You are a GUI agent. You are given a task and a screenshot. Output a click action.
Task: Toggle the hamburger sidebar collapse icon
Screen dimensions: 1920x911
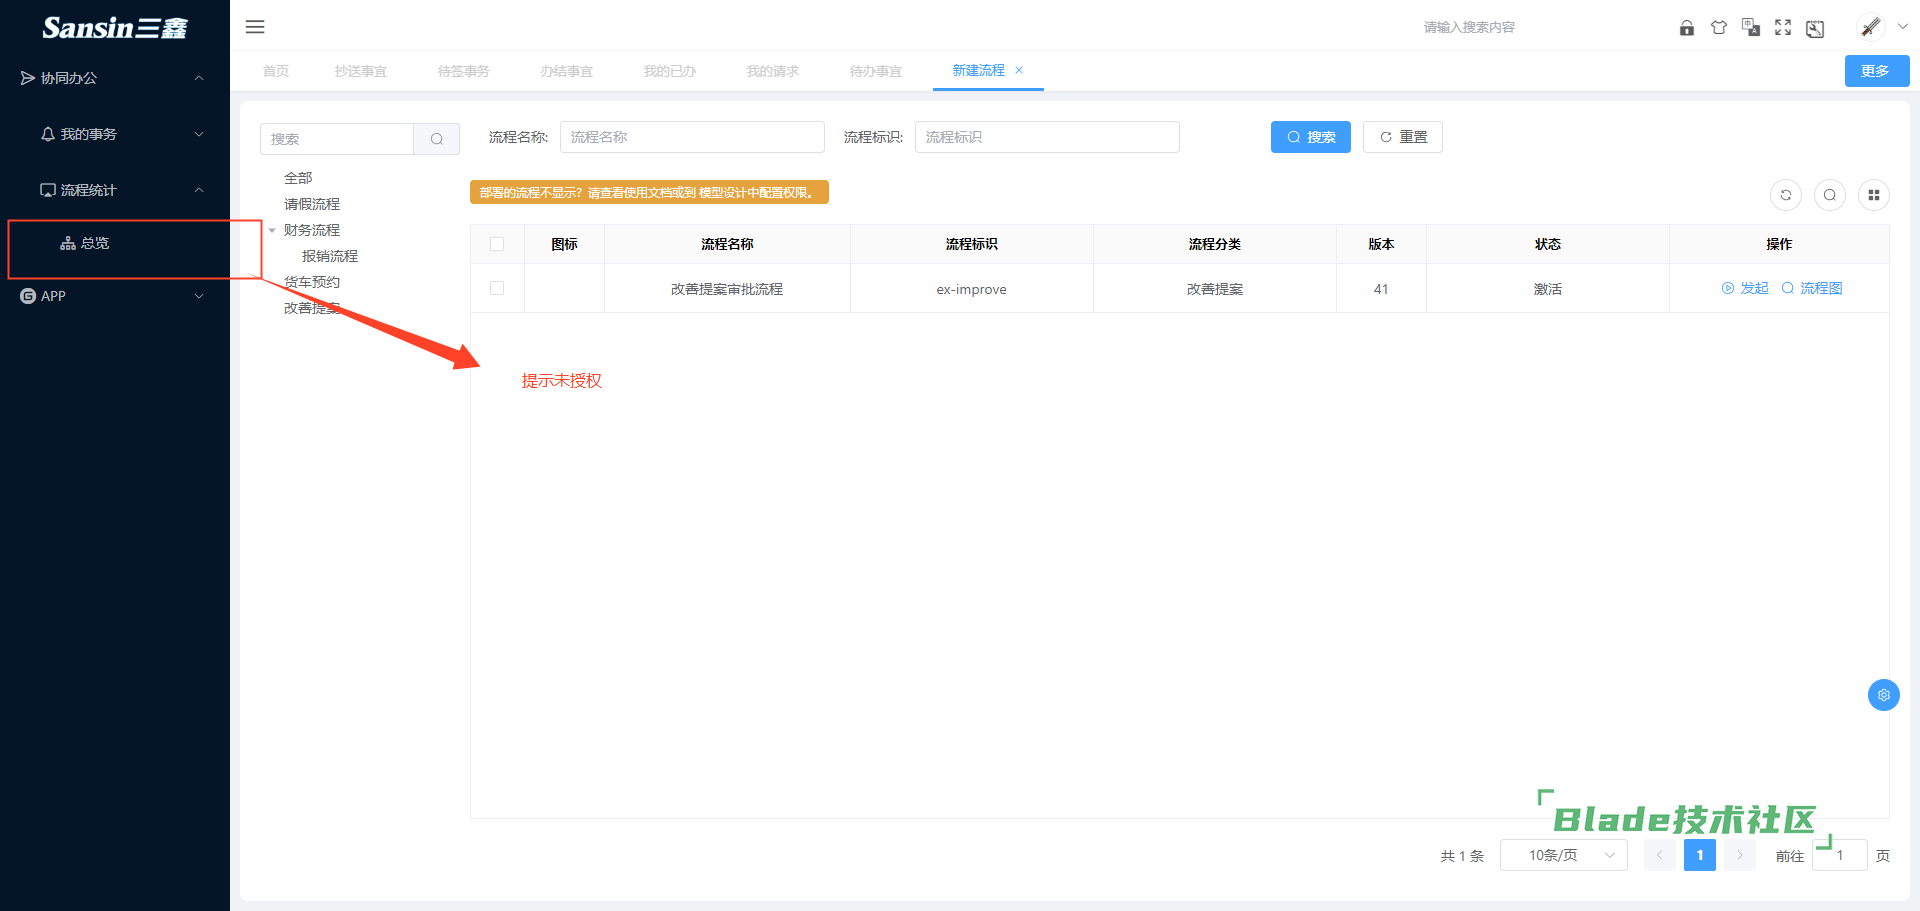(255, 27)
